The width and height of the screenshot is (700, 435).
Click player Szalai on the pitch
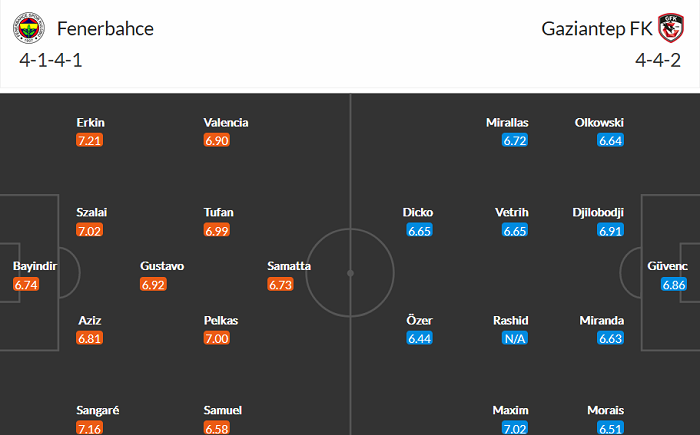pyautogui.click(x=90, y=213)
